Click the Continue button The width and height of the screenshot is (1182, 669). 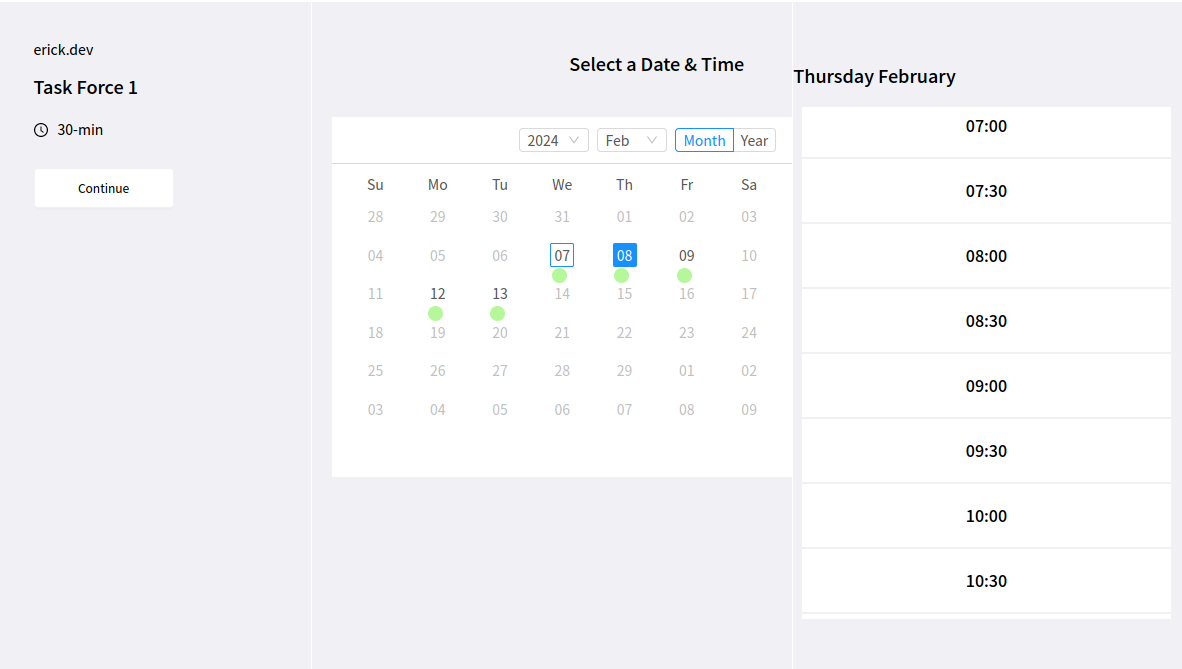tap(104, 188)
